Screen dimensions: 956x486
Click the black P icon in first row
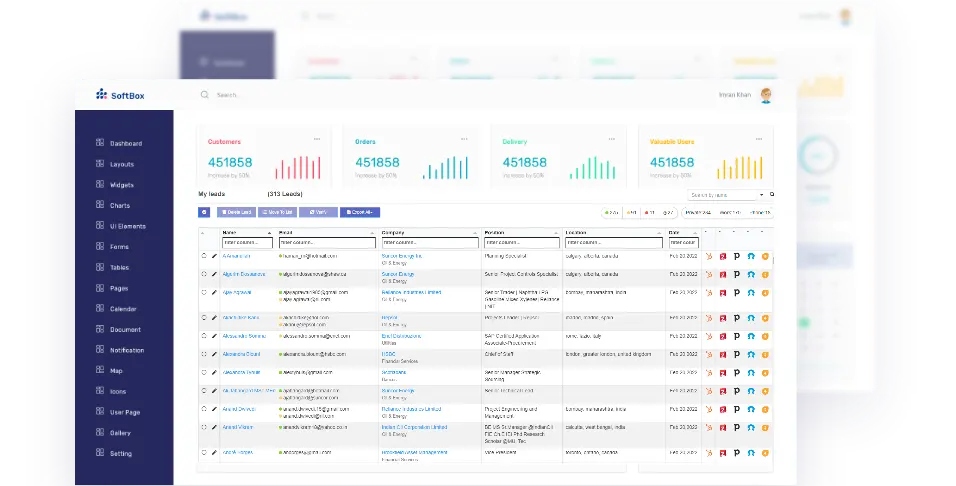(737, 257)
